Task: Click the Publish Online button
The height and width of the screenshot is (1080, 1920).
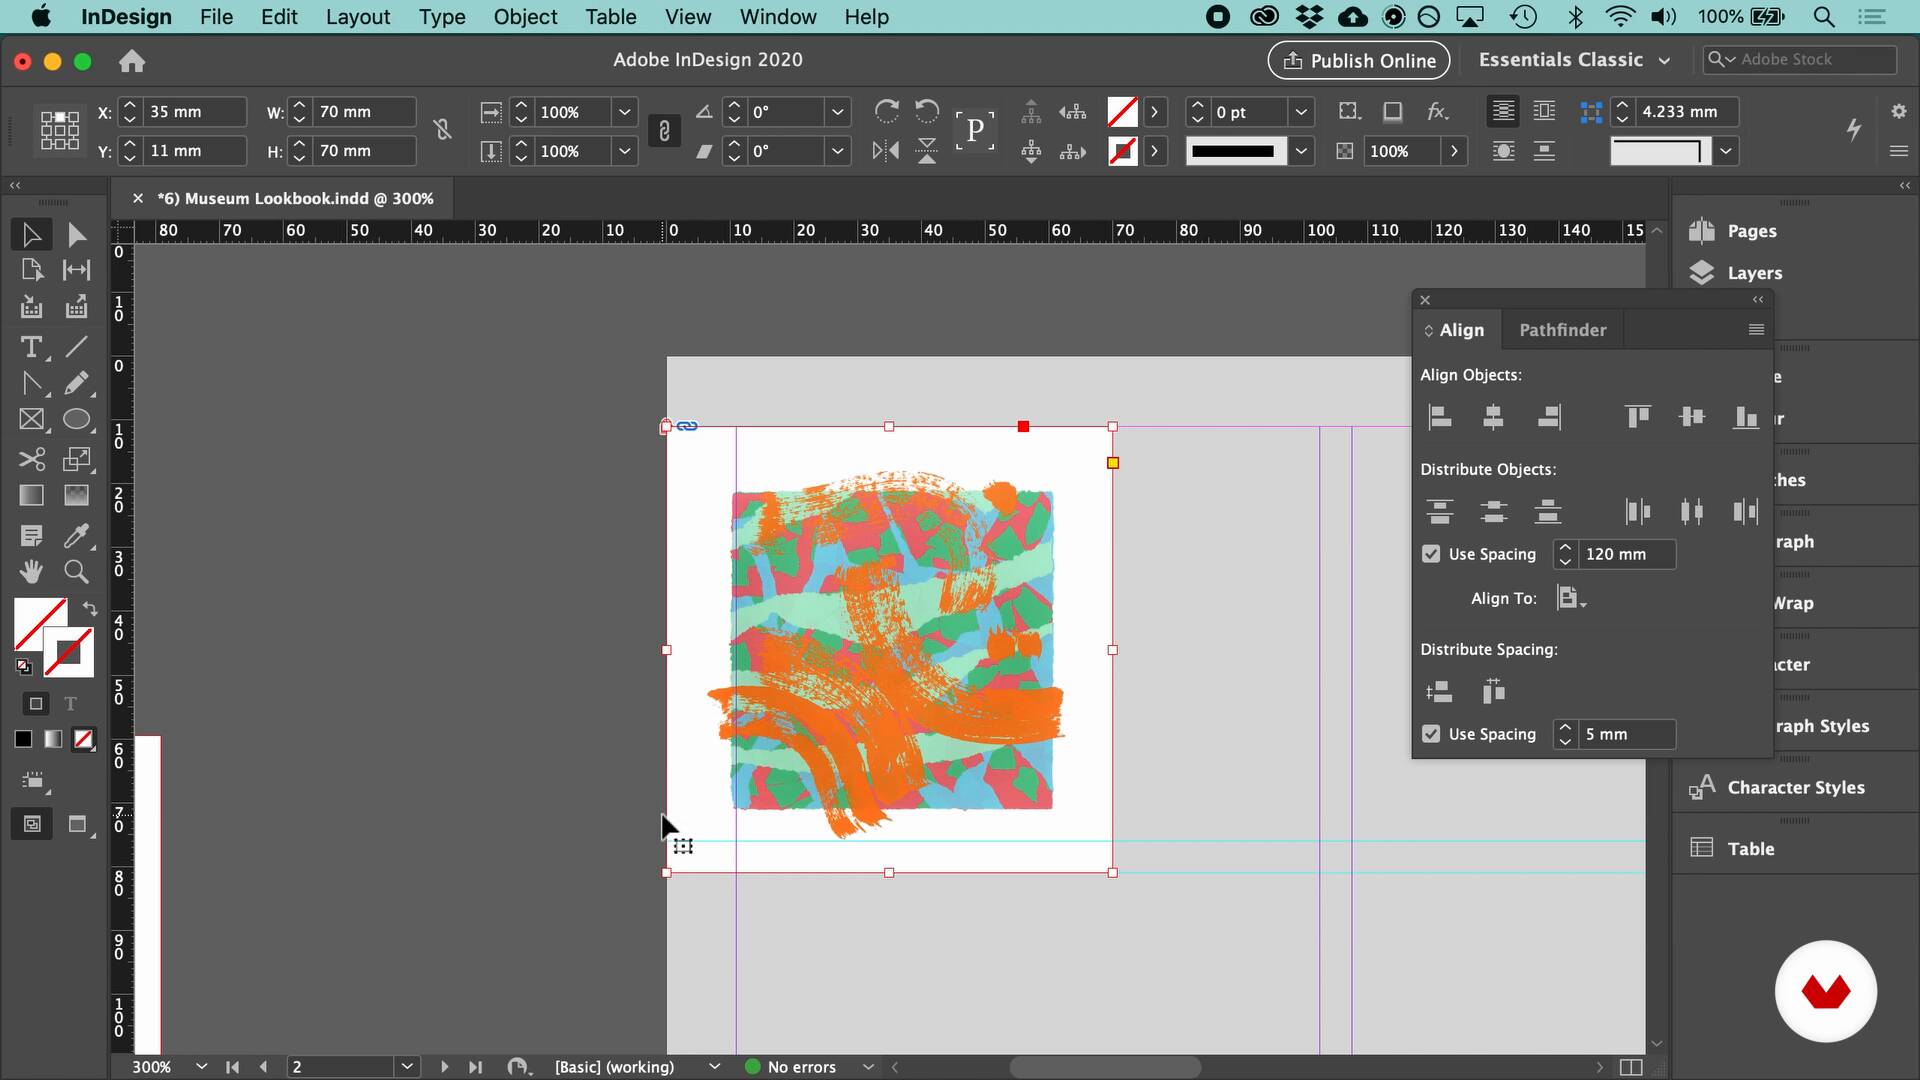Action: (1359, 60)
